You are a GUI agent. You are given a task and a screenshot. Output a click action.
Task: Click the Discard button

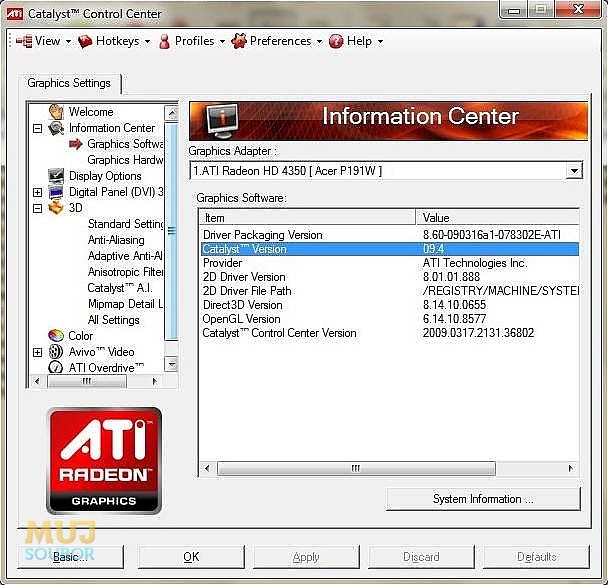pyautogui.click(x=421, y=557)
